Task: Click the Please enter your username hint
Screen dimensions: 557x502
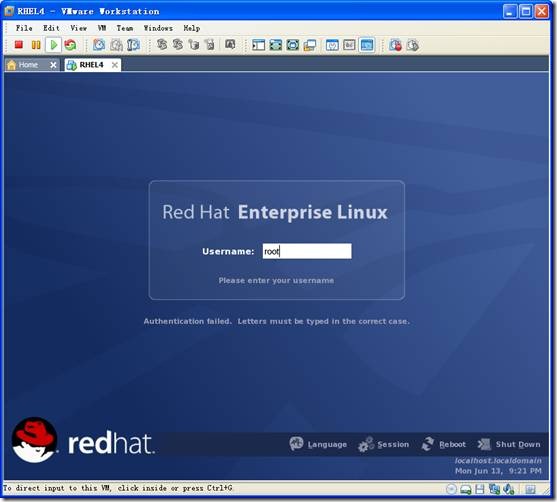Action: pyautogui.click(x=276, y=280)
